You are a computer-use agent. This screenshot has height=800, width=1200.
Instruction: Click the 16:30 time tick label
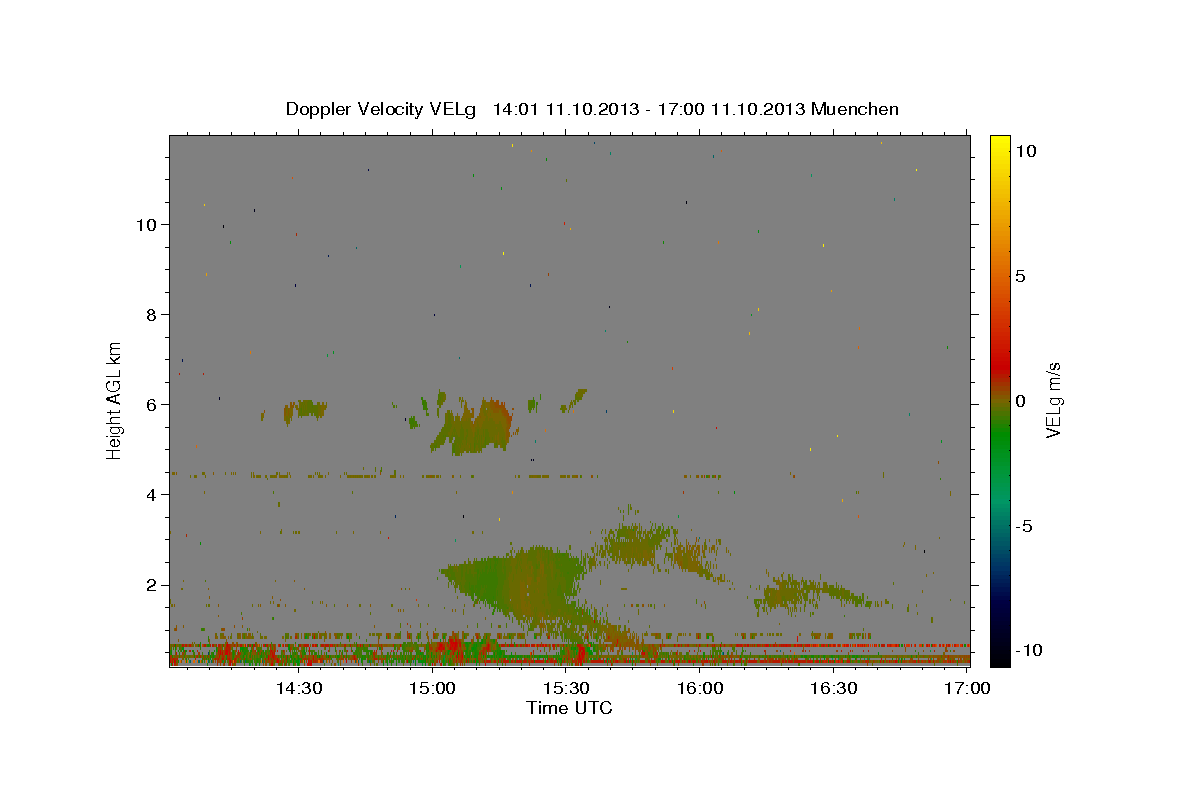[834, 689]
